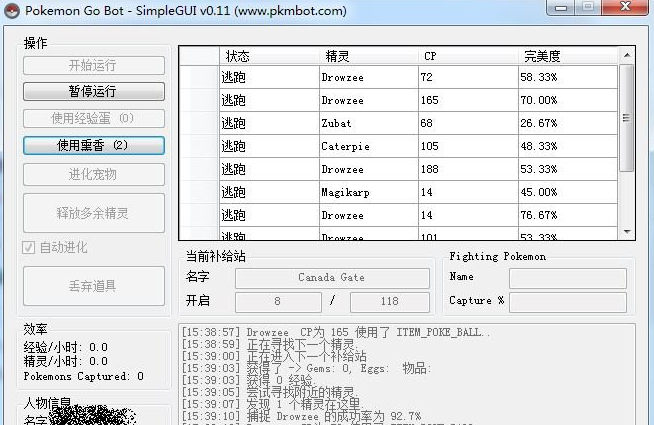Click the Canada Gate name field

pyautogui.click(x=332, y=278)
